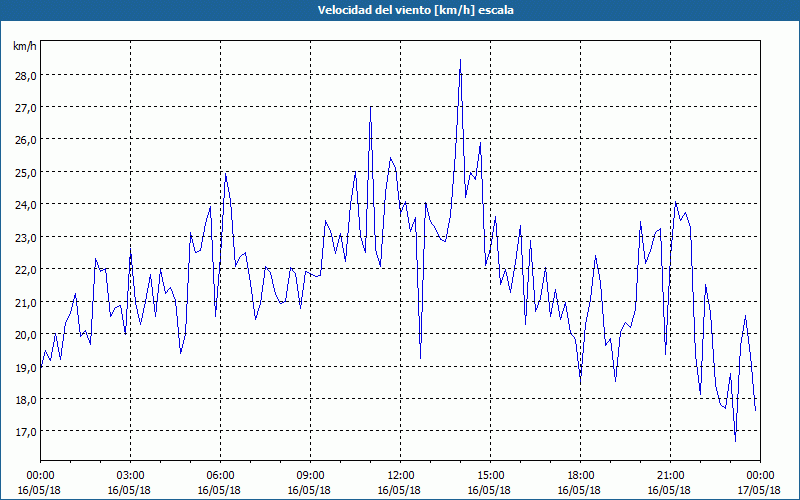Image resolution: width=800 pixels, height=500 pixels.
Task: Click the 20,0 y-axis label
Action: pos(26,335)
